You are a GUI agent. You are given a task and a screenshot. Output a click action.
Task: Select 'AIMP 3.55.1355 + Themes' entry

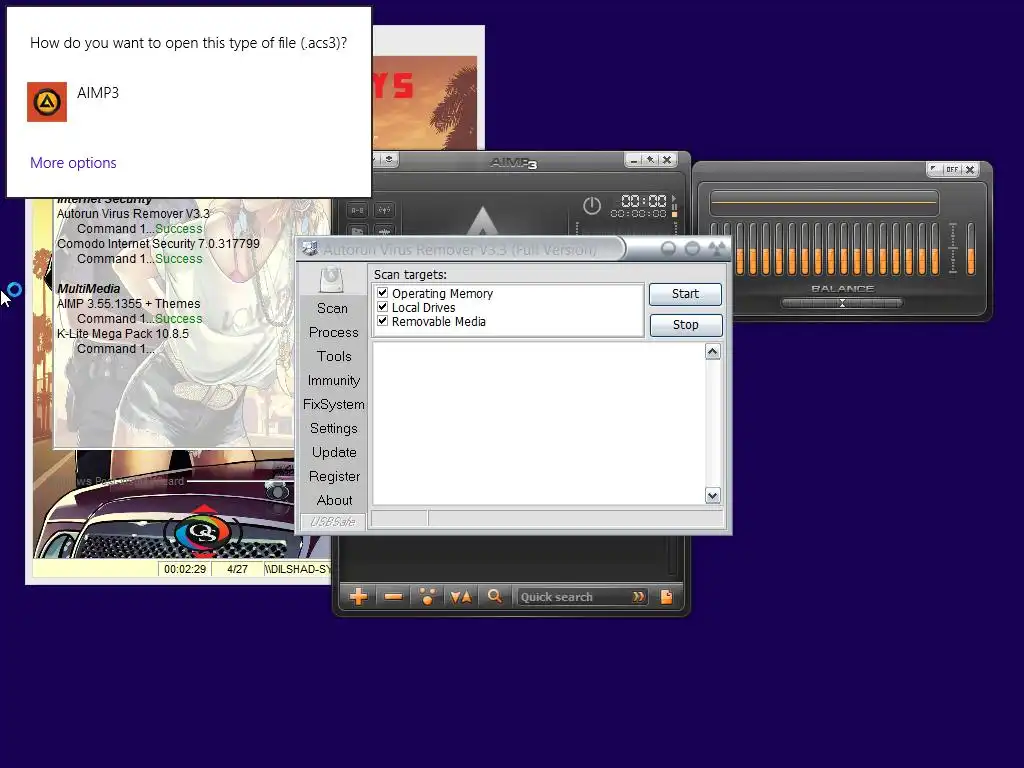click(x=129, y=304)
